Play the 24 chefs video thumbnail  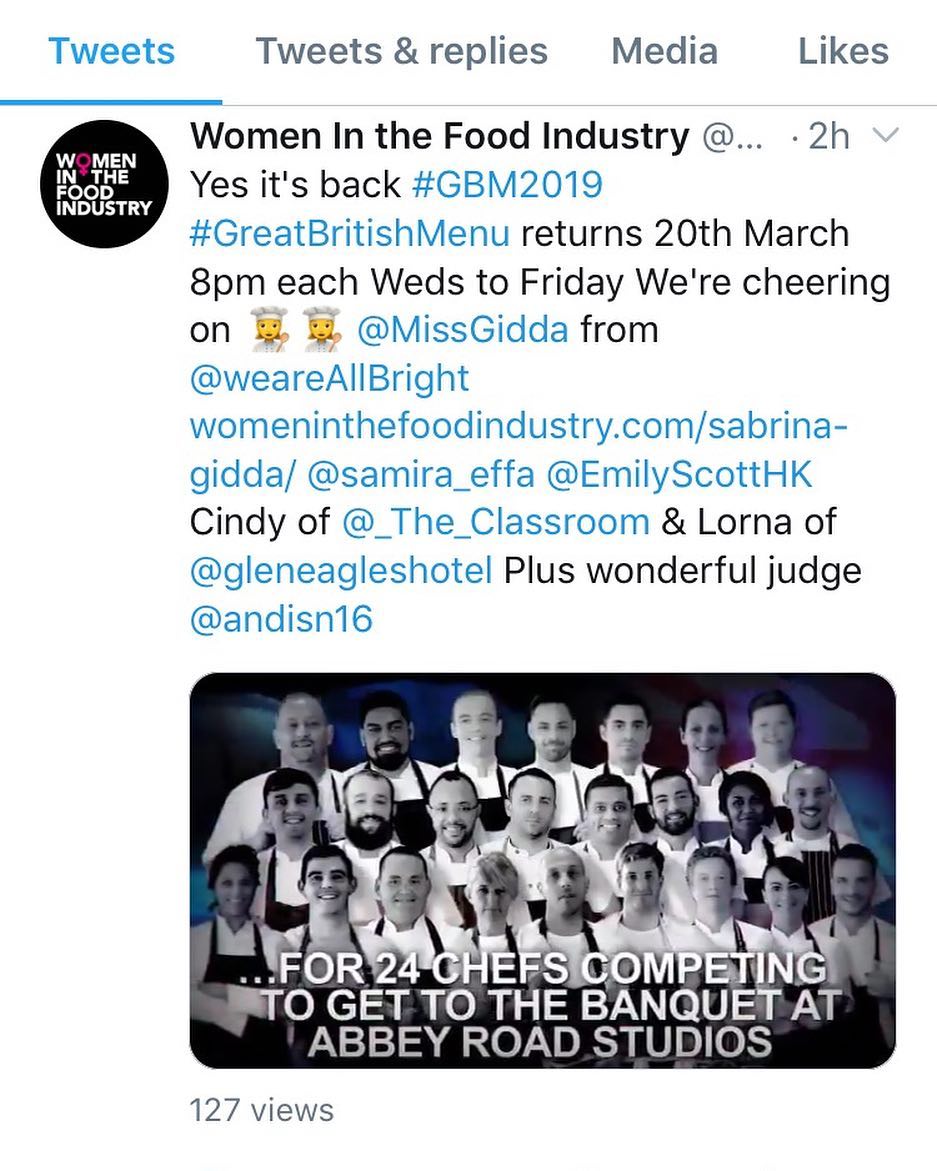(x=542, y=870)
